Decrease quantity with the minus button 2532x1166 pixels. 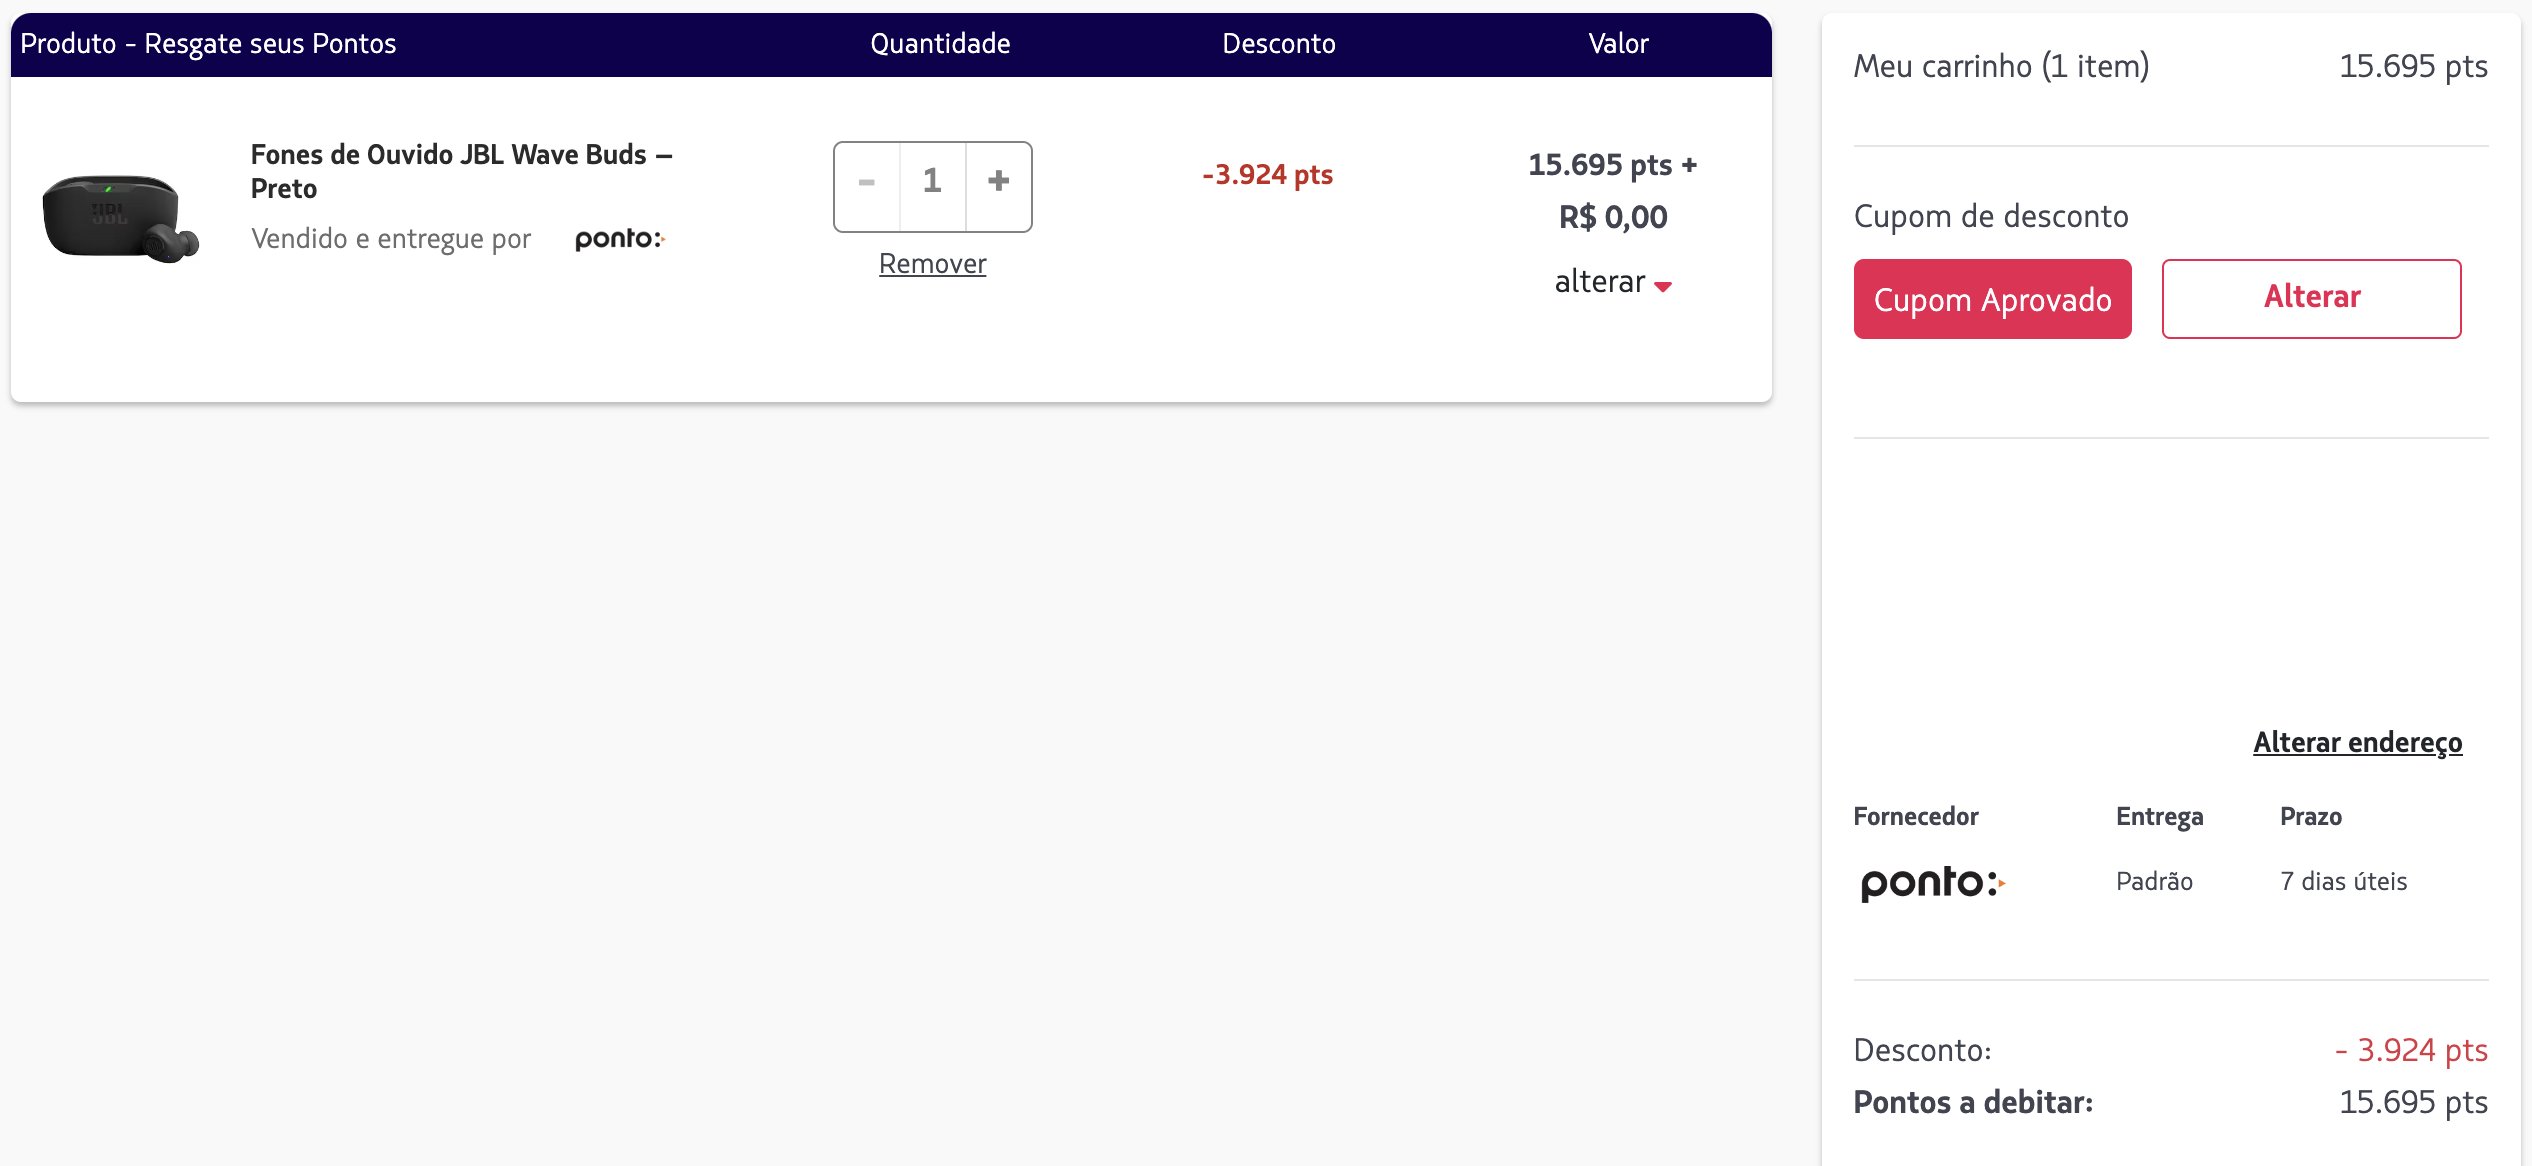(867, 186)
